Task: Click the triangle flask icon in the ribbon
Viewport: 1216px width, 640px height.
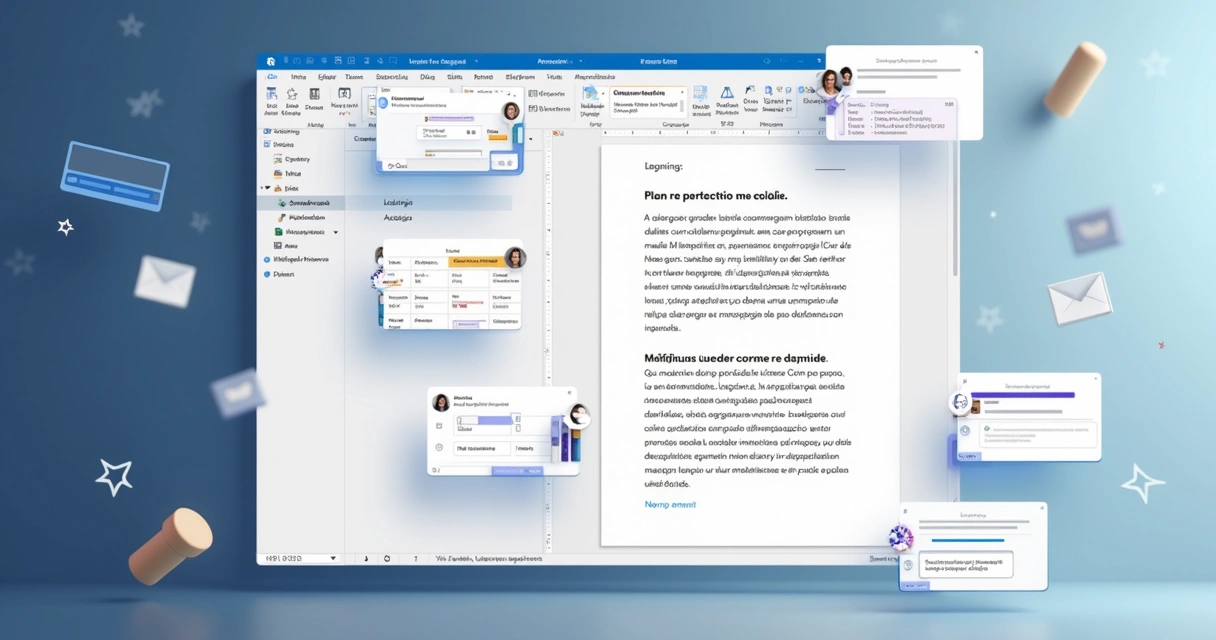Action: pyautogui.click(x=726, y=93)
